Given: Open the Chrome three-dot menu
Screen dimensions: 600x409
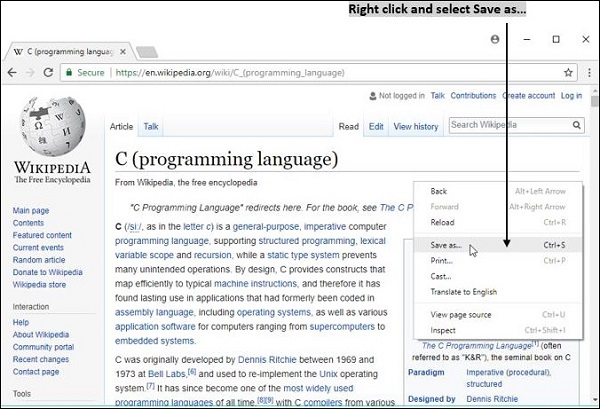Looking at the screenshot, I should [589, 72].
